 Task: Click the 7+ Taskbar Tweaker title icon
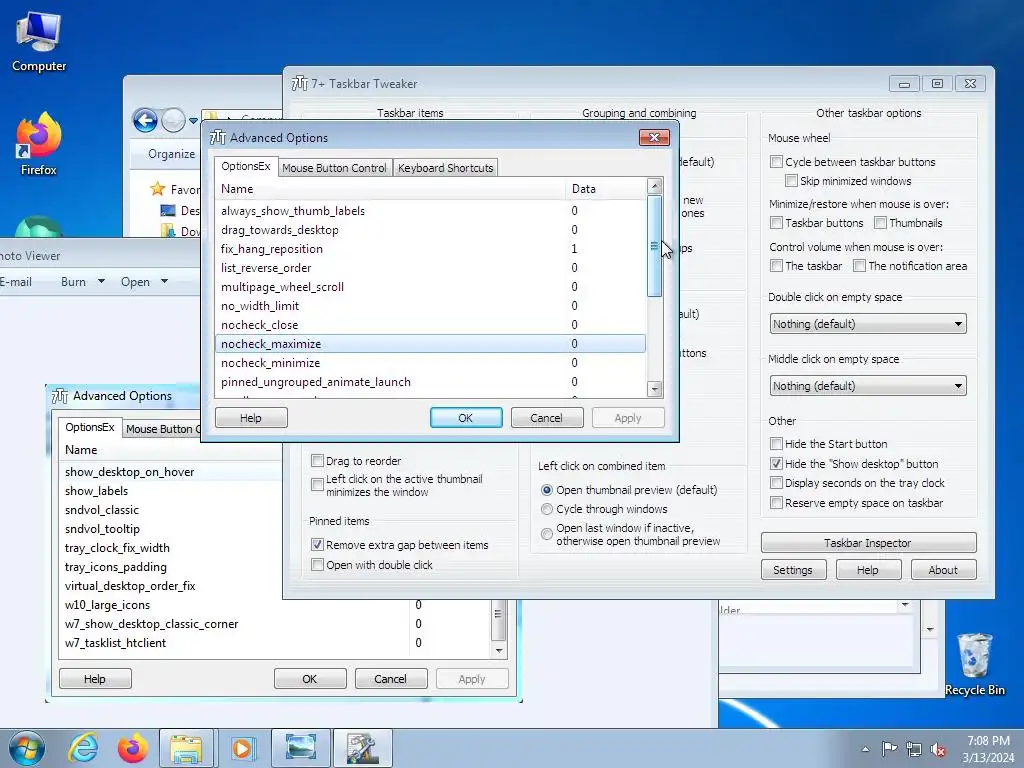coord(299,84)
